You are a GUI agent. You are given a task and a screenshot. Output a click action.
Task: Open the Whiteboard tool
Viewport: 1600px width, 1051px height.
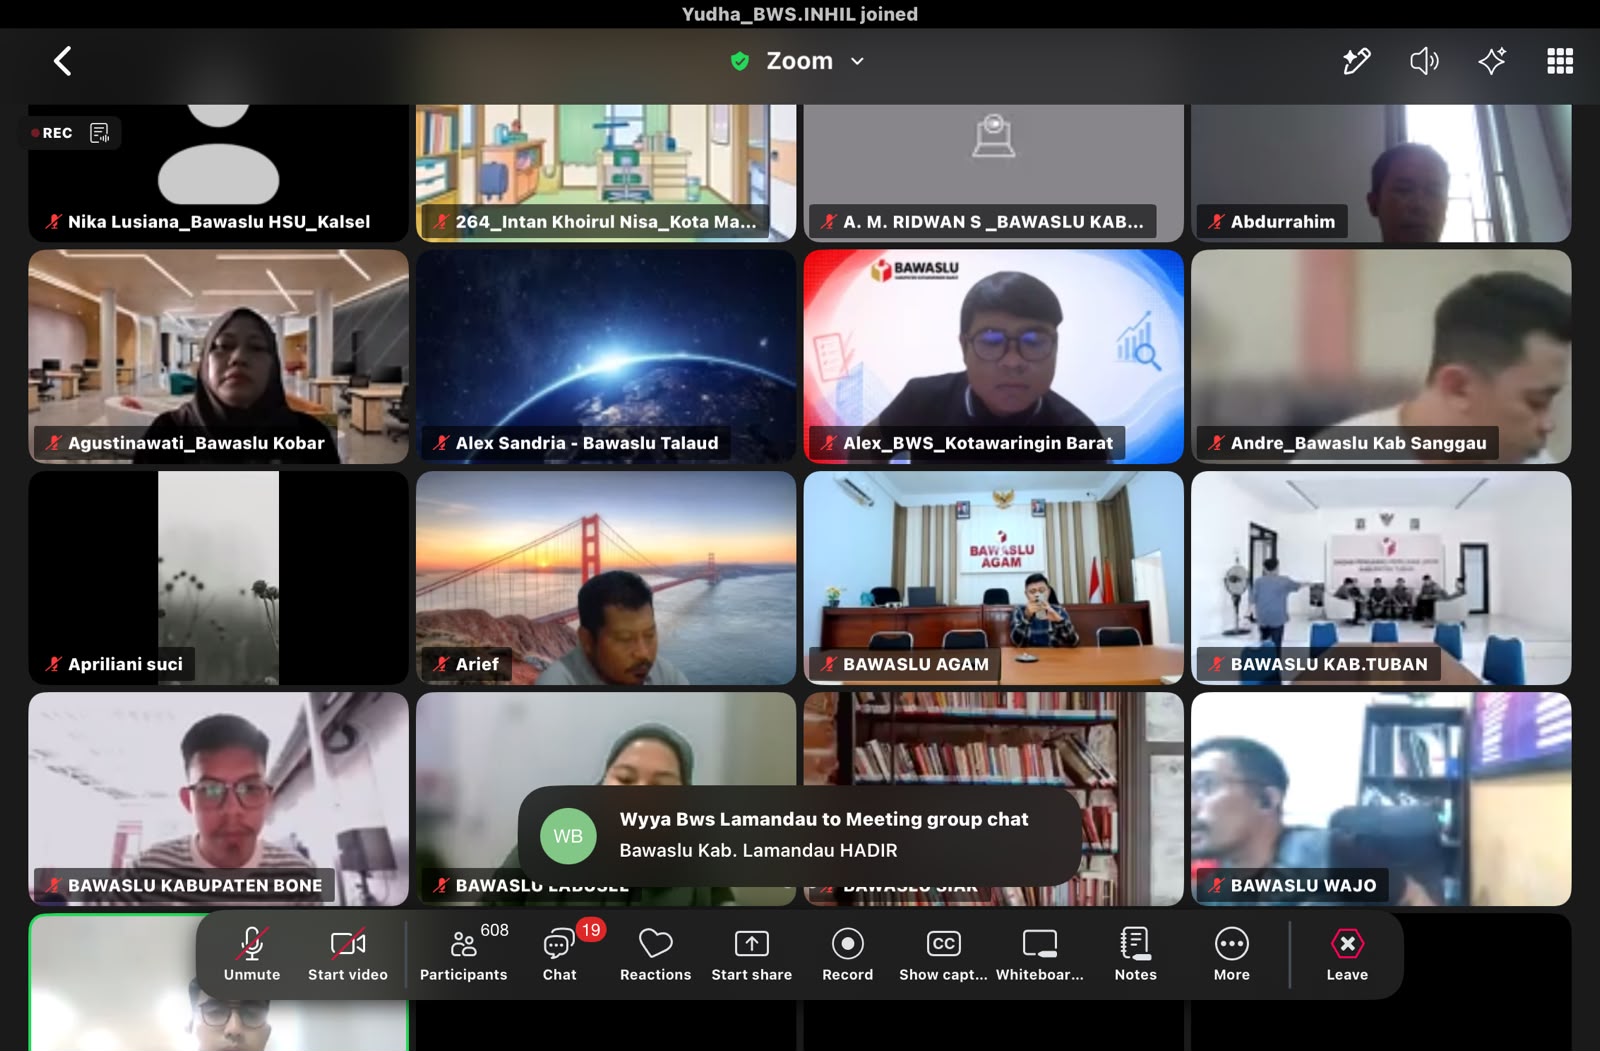[1039, 954]
